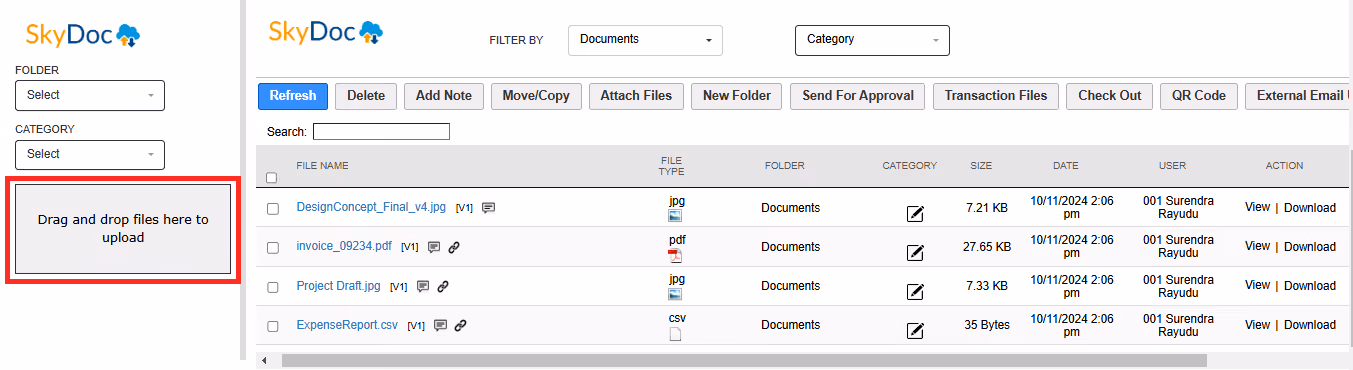Click SkyDoc logo in main header

point(326,32)
